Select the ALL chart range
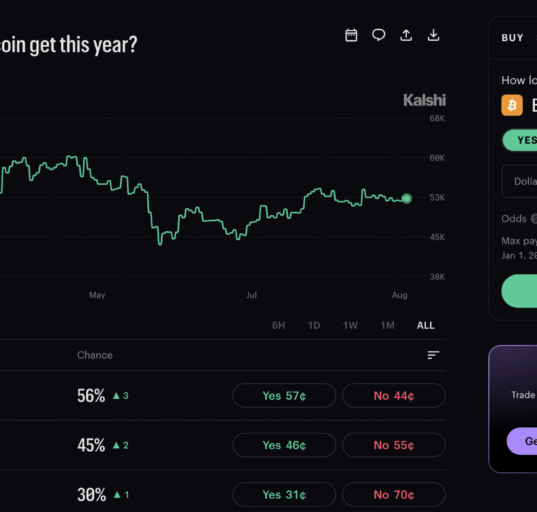Viewport: 537px width, 512px height. (425, 325)
